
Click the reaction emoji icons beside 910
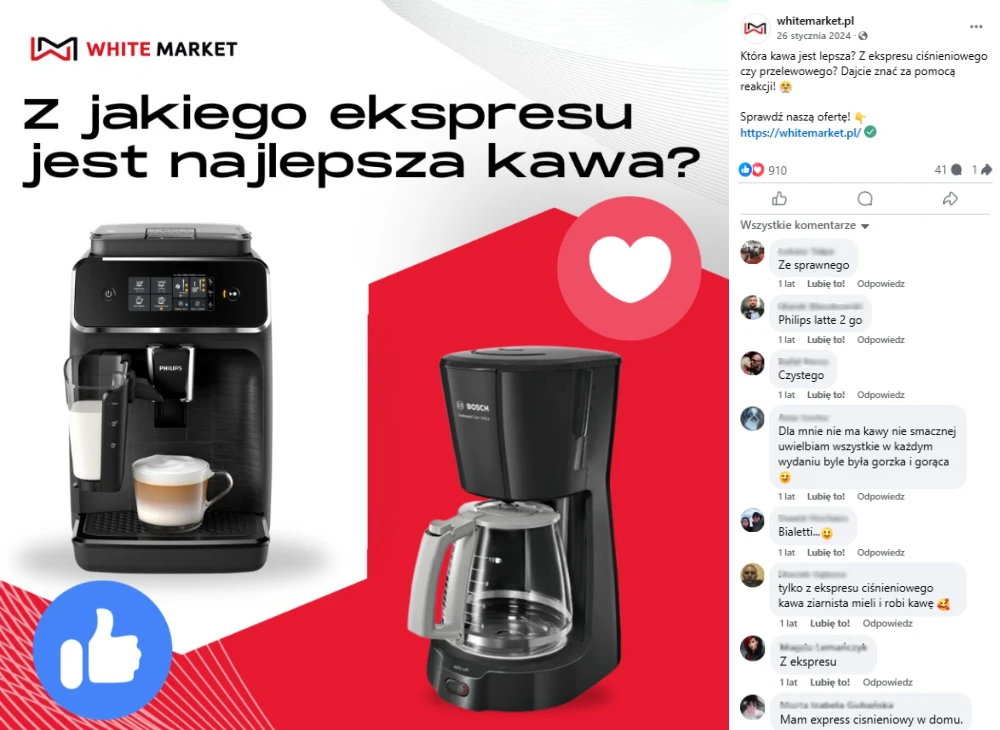(751, 170)
